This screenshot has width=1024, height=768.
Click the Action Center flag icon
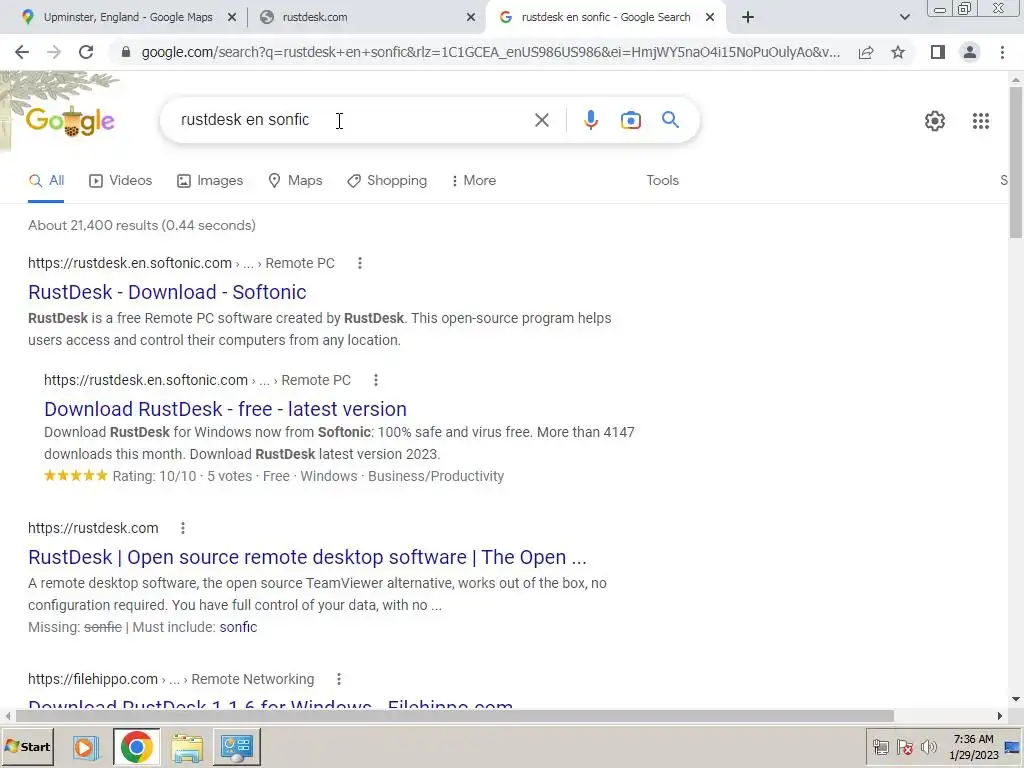(x=904, y=746)
